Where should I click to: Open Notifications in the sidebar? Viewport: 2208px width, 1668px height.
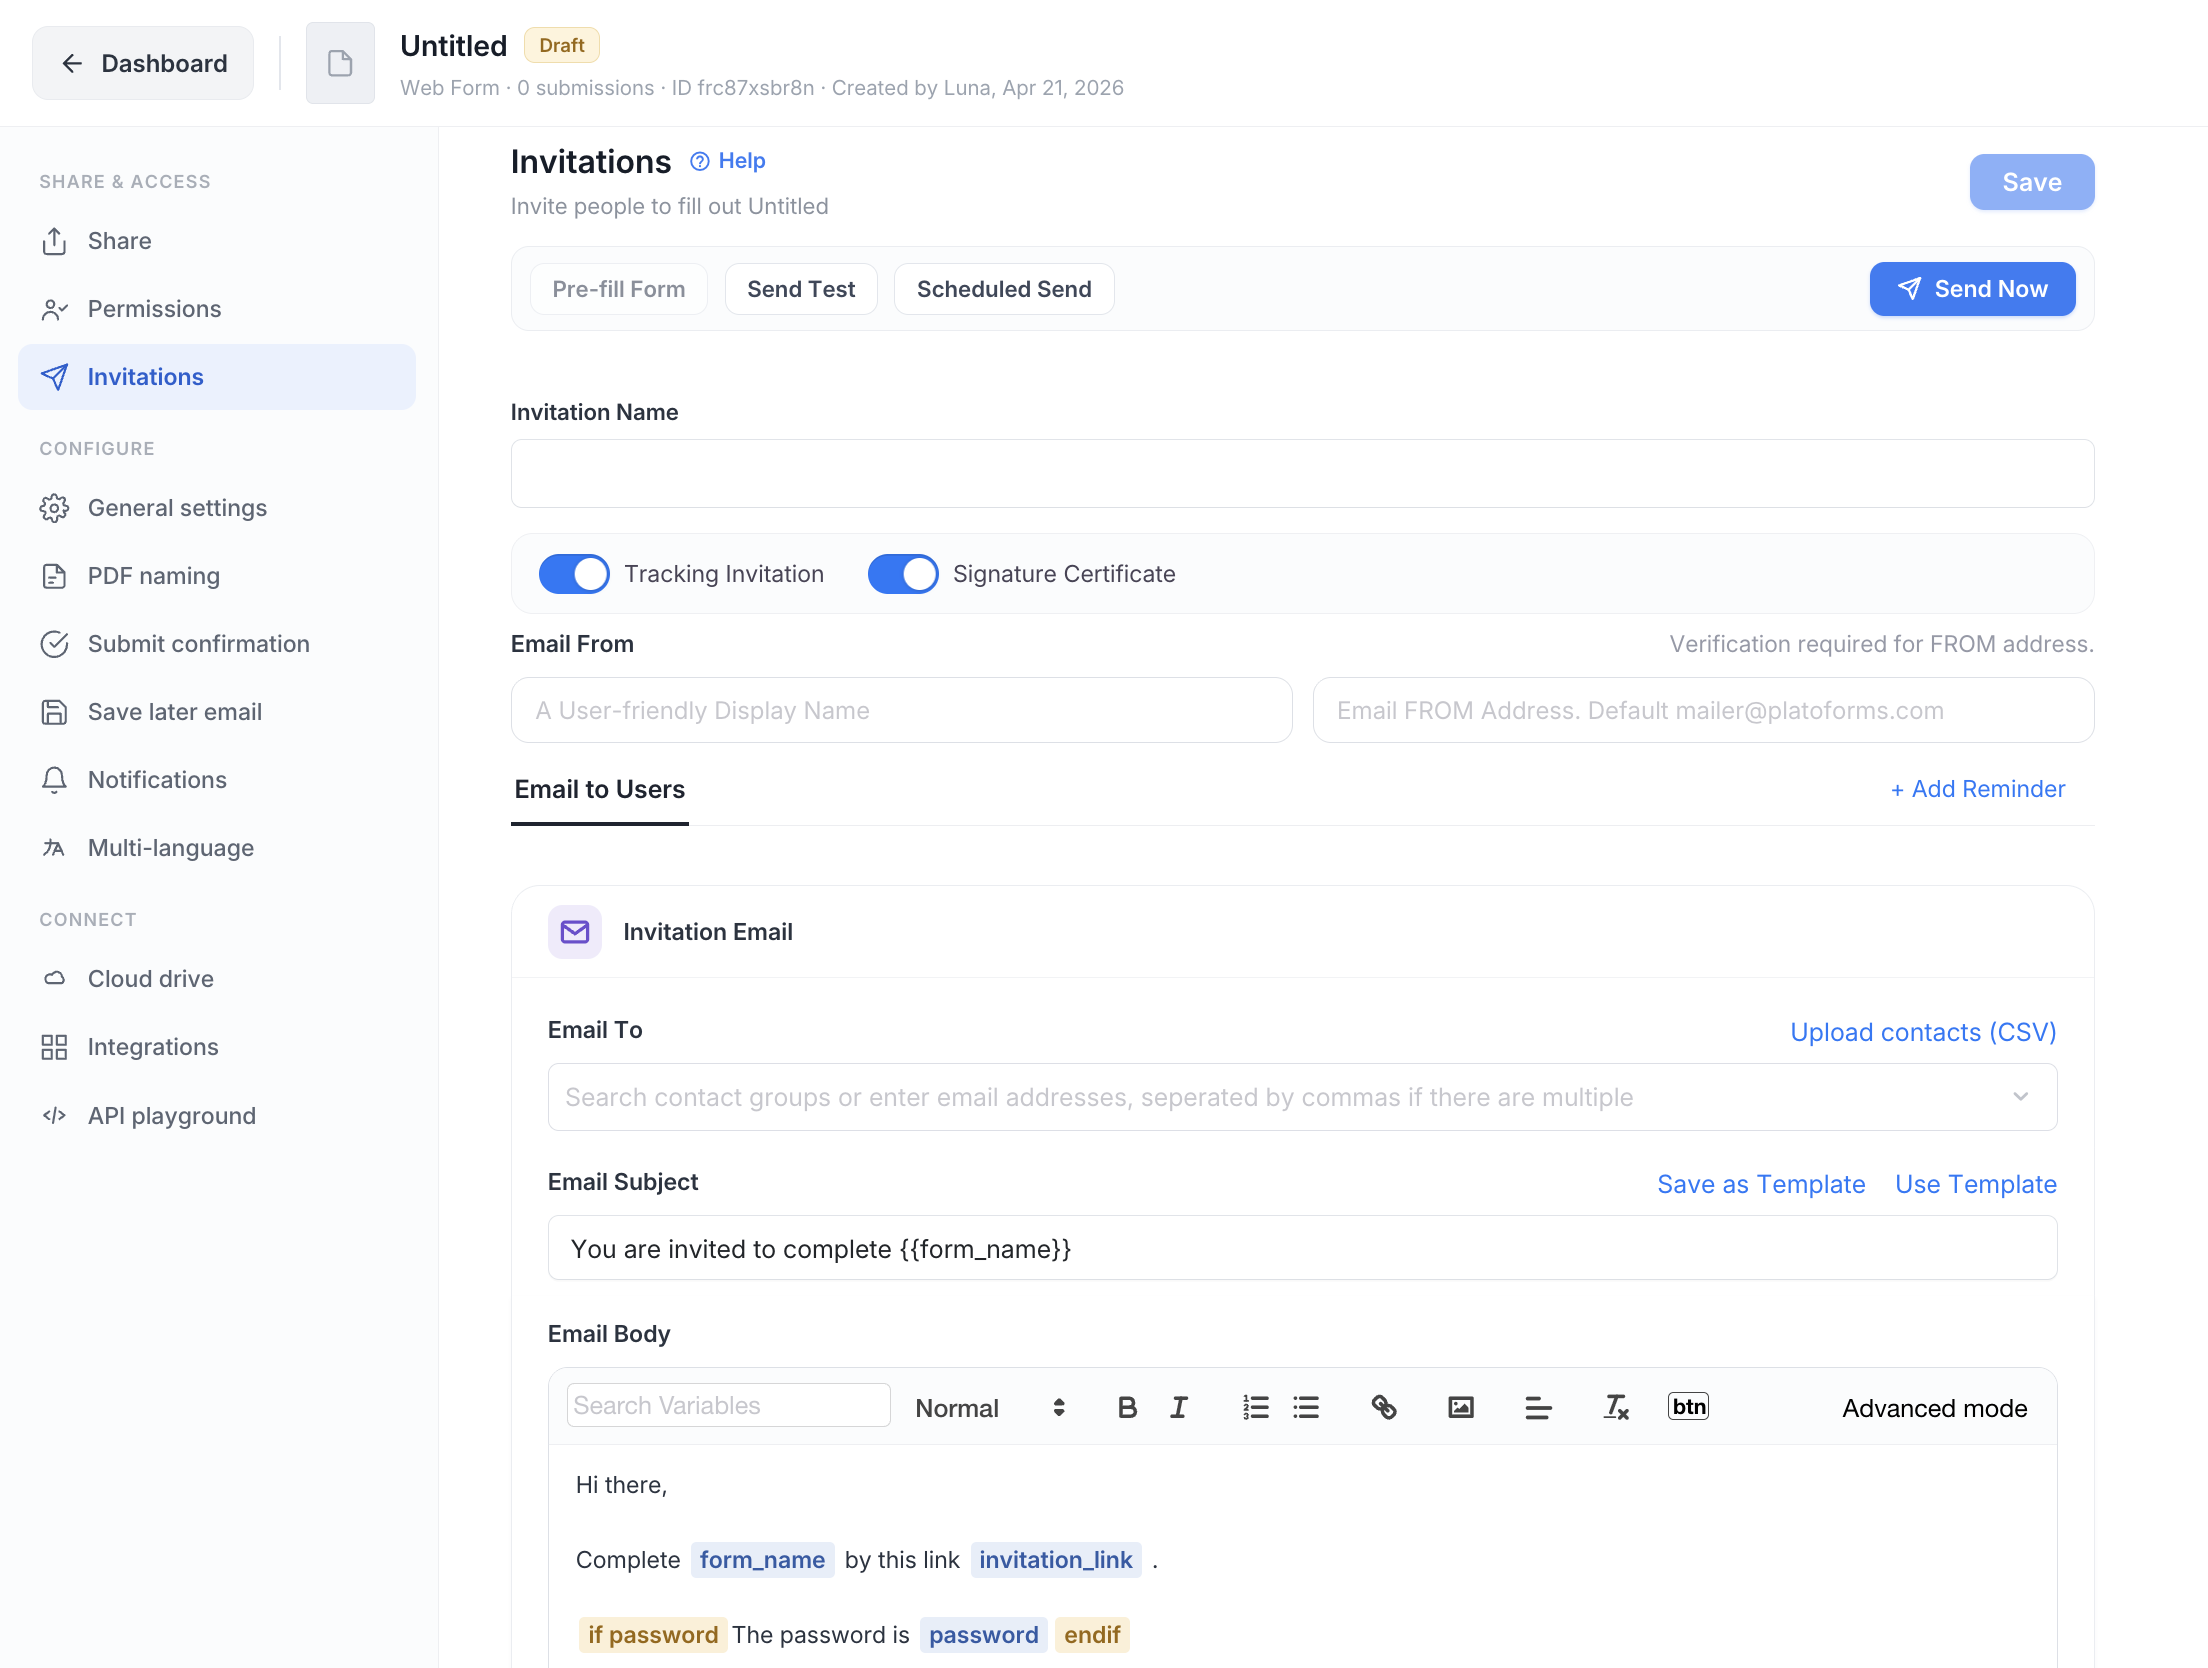(217, 780)
